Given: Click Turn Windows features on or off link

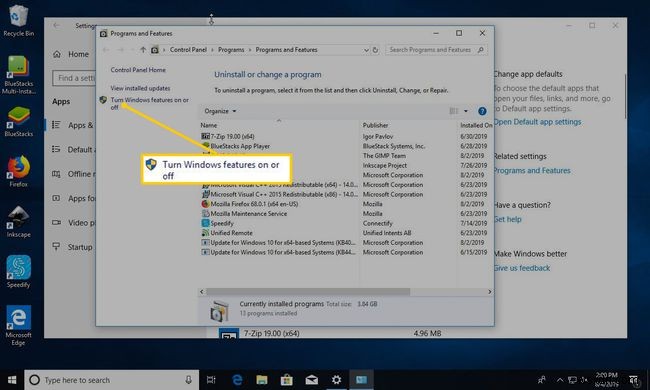Looking at the screenshot, I should click(x=150, y=104).
